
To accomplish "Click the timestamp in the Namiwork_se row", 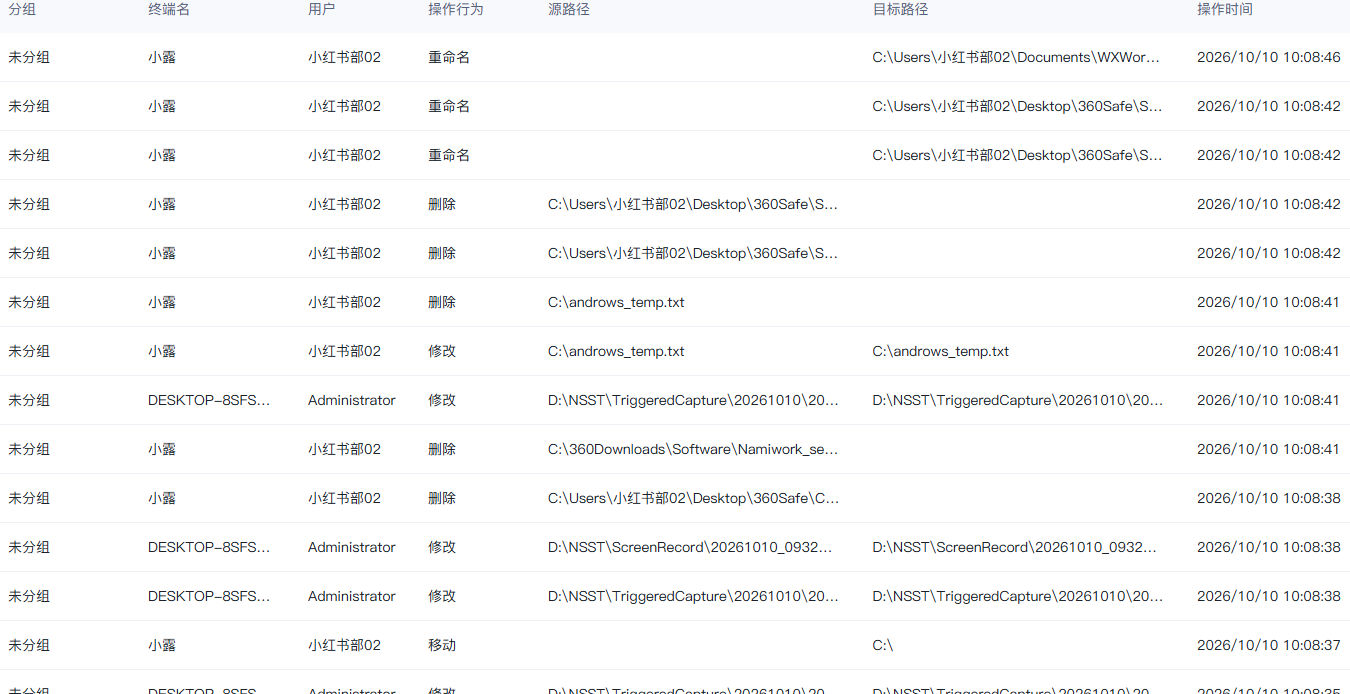I will pyautogui.click(x=1268, y=449).
